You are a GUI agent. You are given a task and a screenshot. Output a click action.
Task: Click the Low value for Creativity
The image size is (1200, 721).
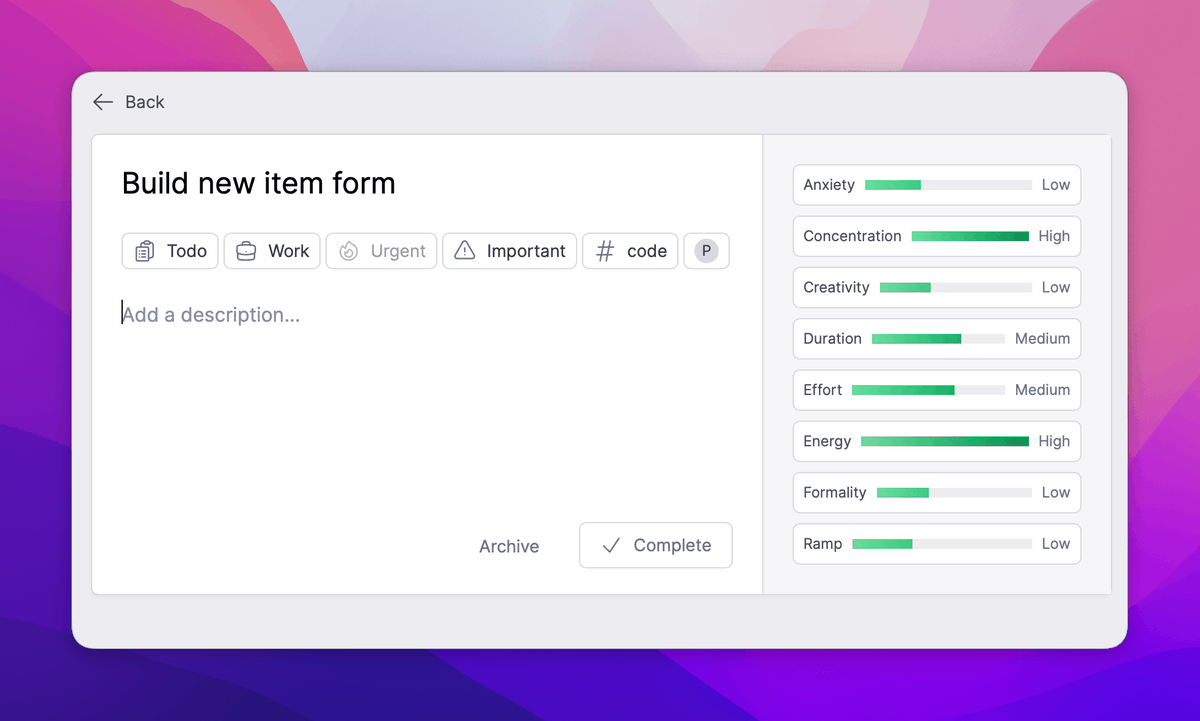1056,287
